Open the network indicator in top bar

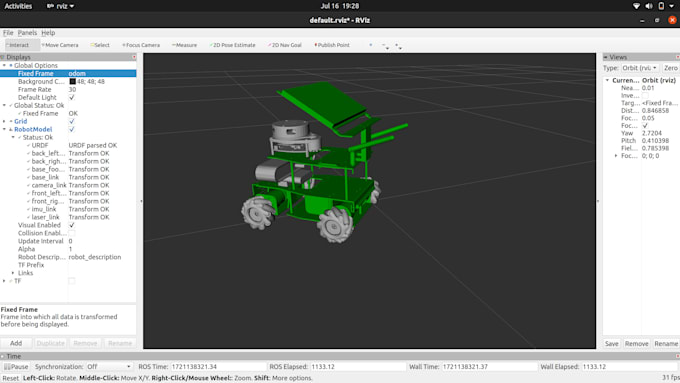[636, 6]
